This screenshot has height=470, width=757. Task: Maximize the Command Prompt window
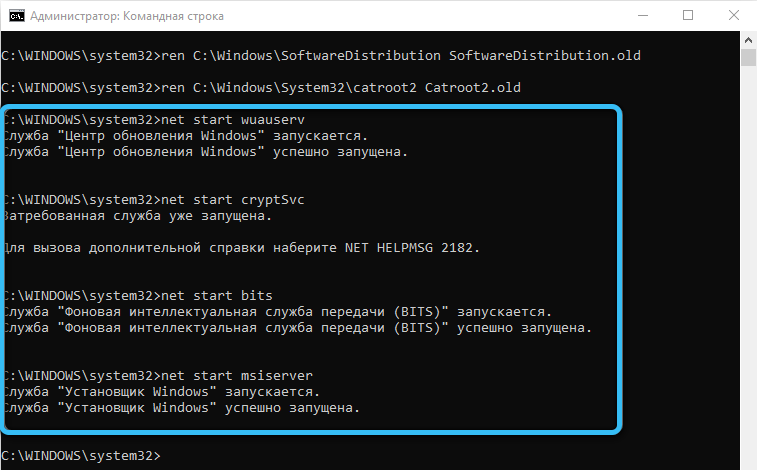pos(688,15)
